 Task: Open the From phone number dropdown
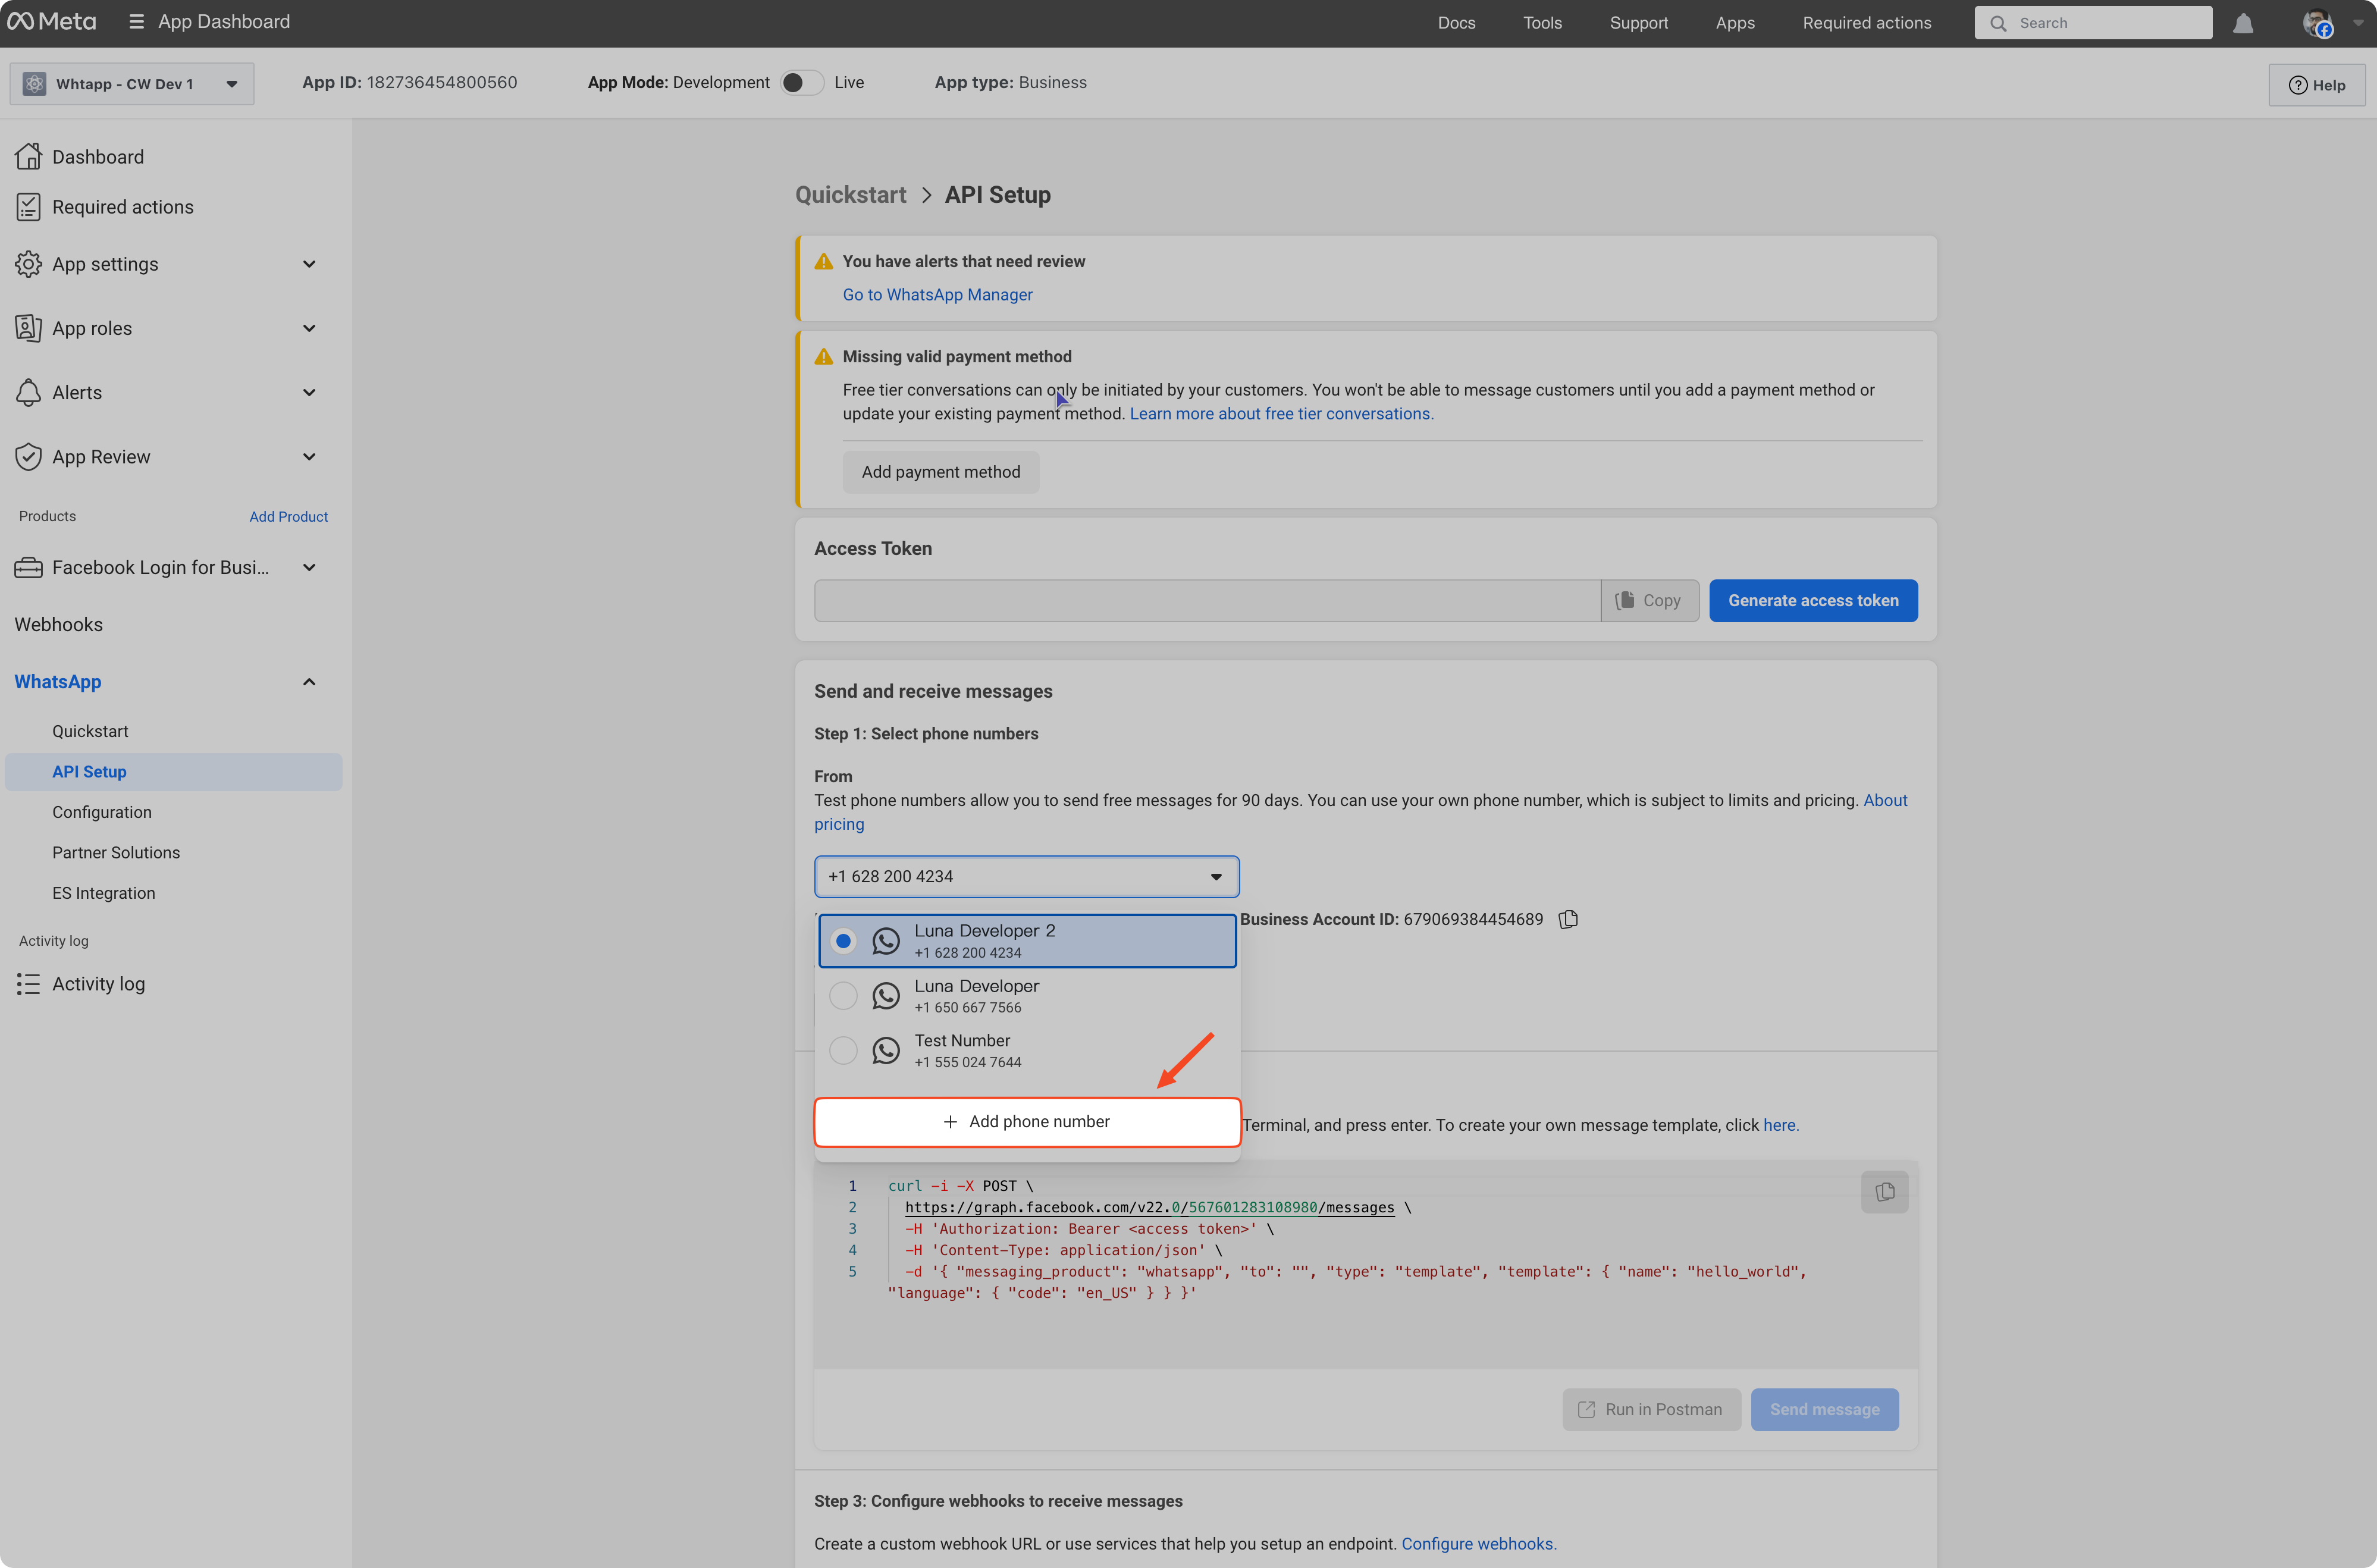pos(1027,877)
